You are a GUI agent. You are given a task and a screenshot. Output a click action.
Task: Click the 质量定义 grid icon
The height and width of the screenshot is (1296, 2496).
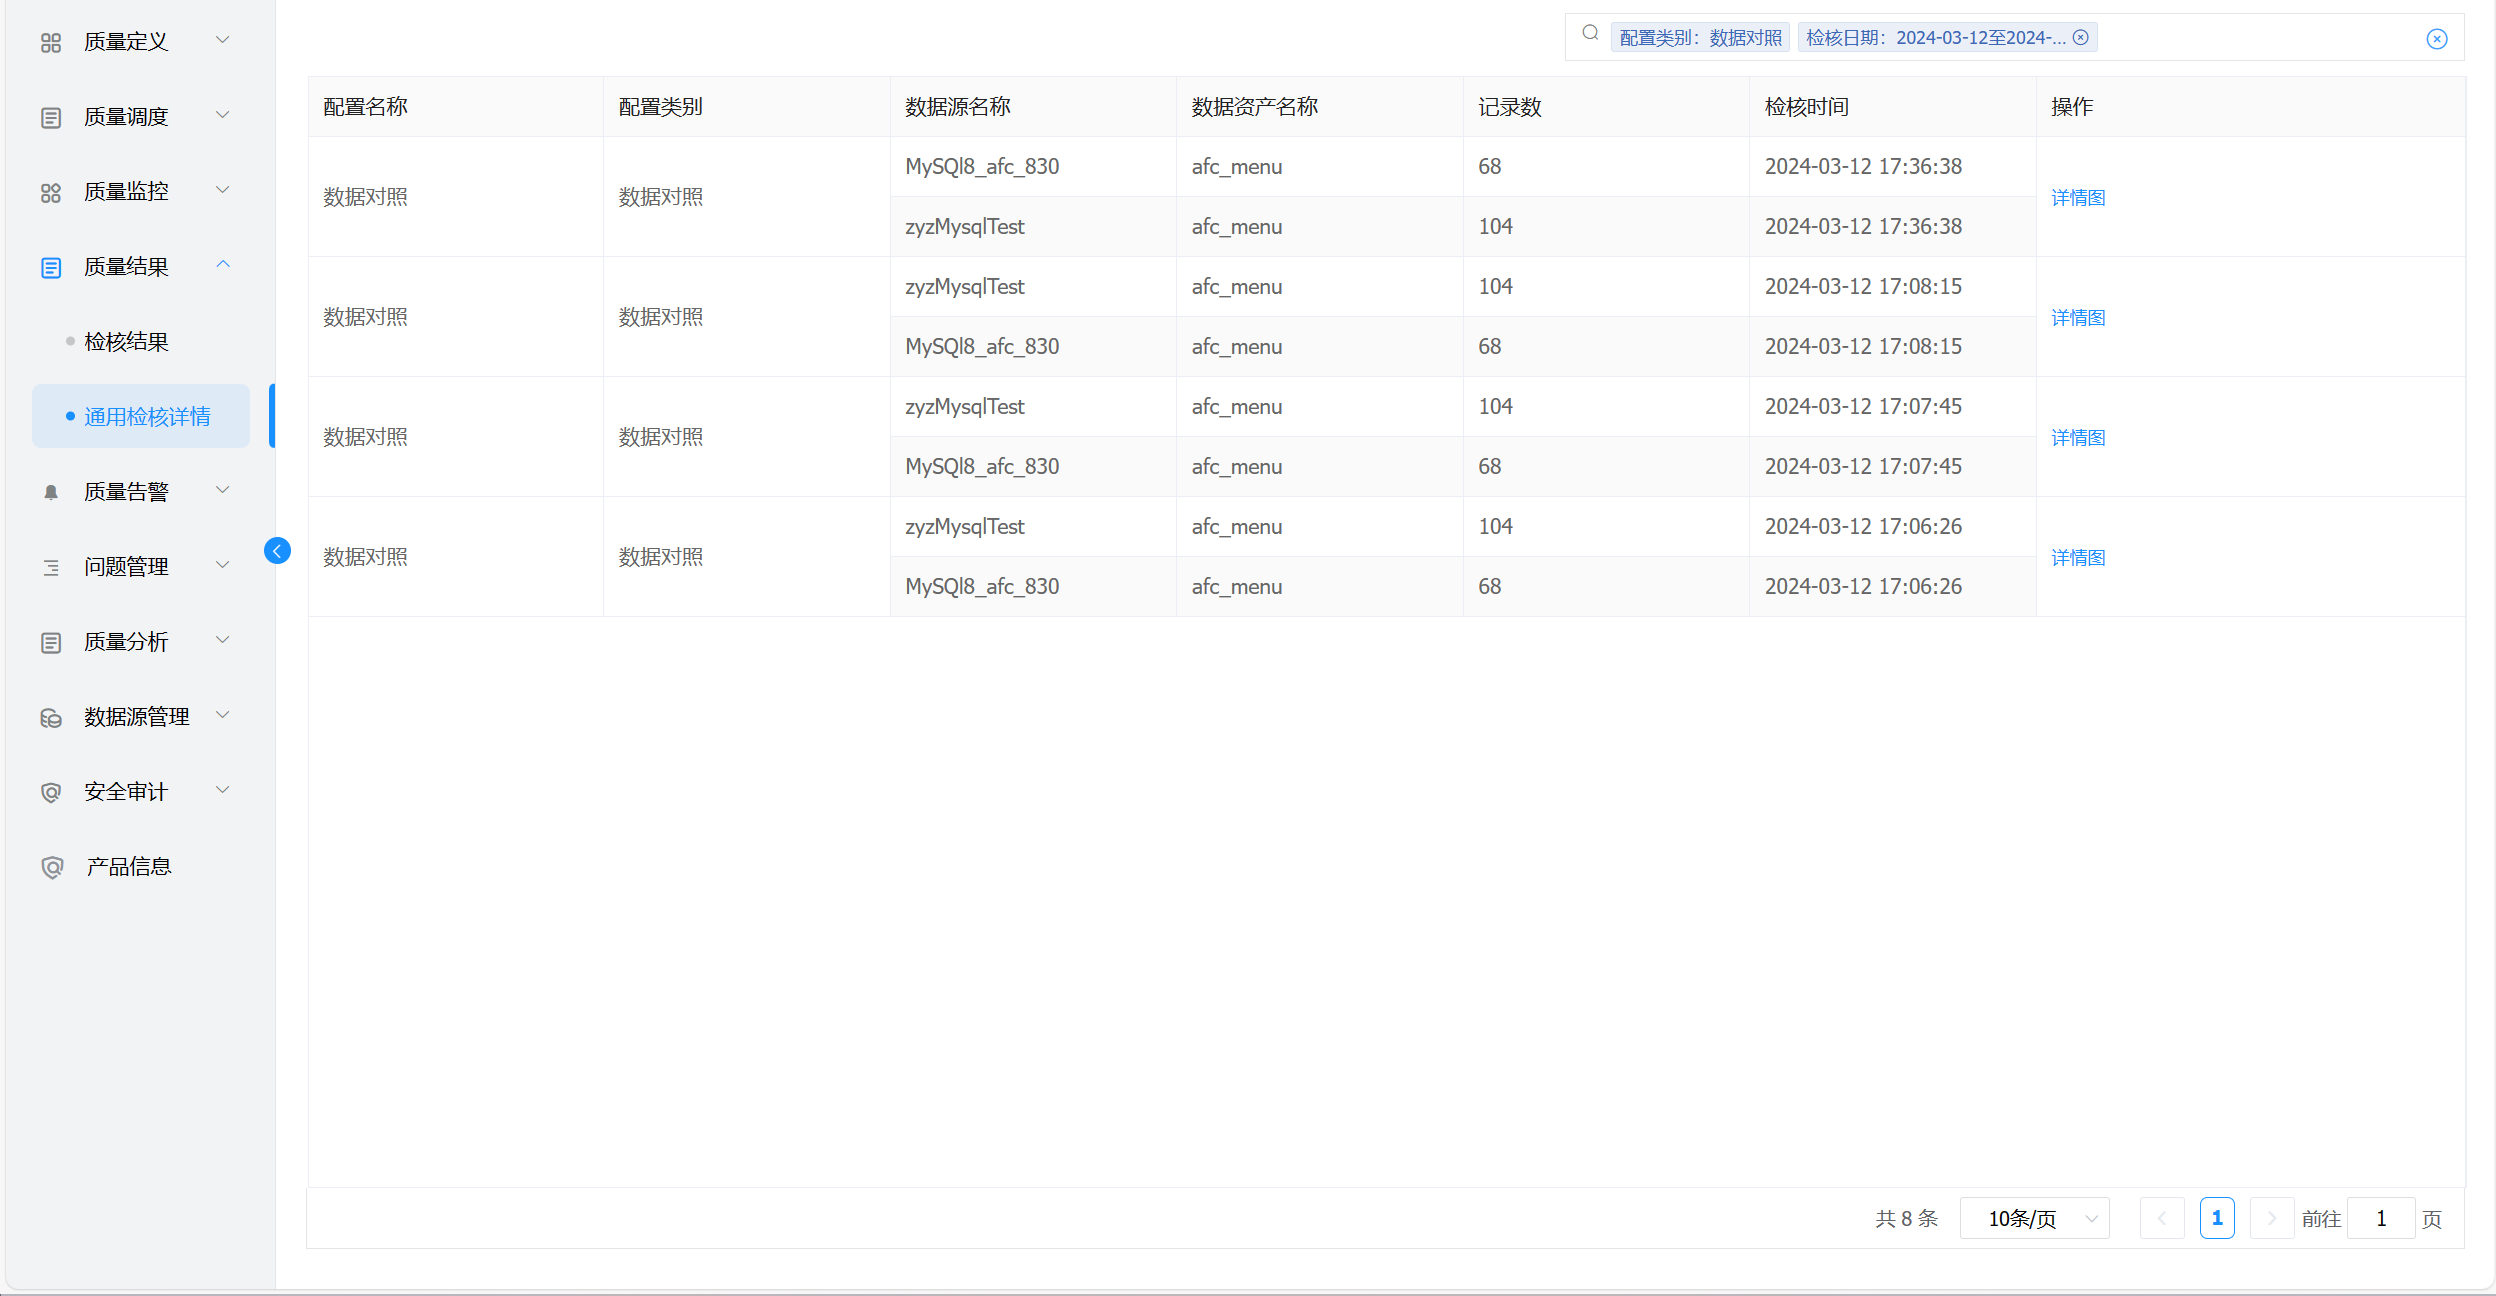(51, 42)
